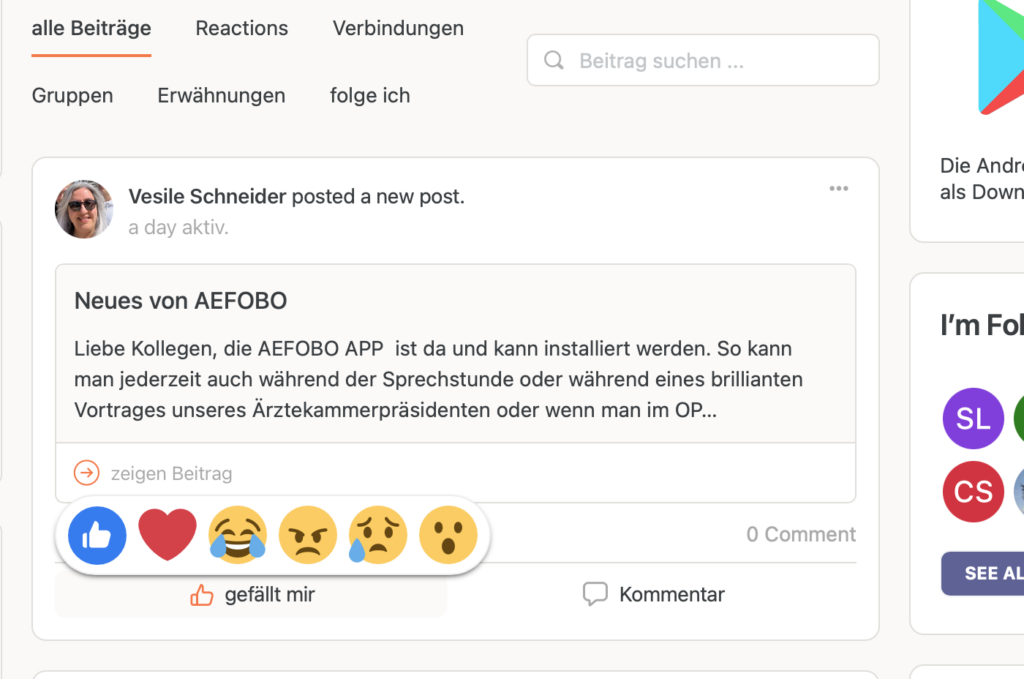
Task: Open the purple SL avatar
Action: 973,418
